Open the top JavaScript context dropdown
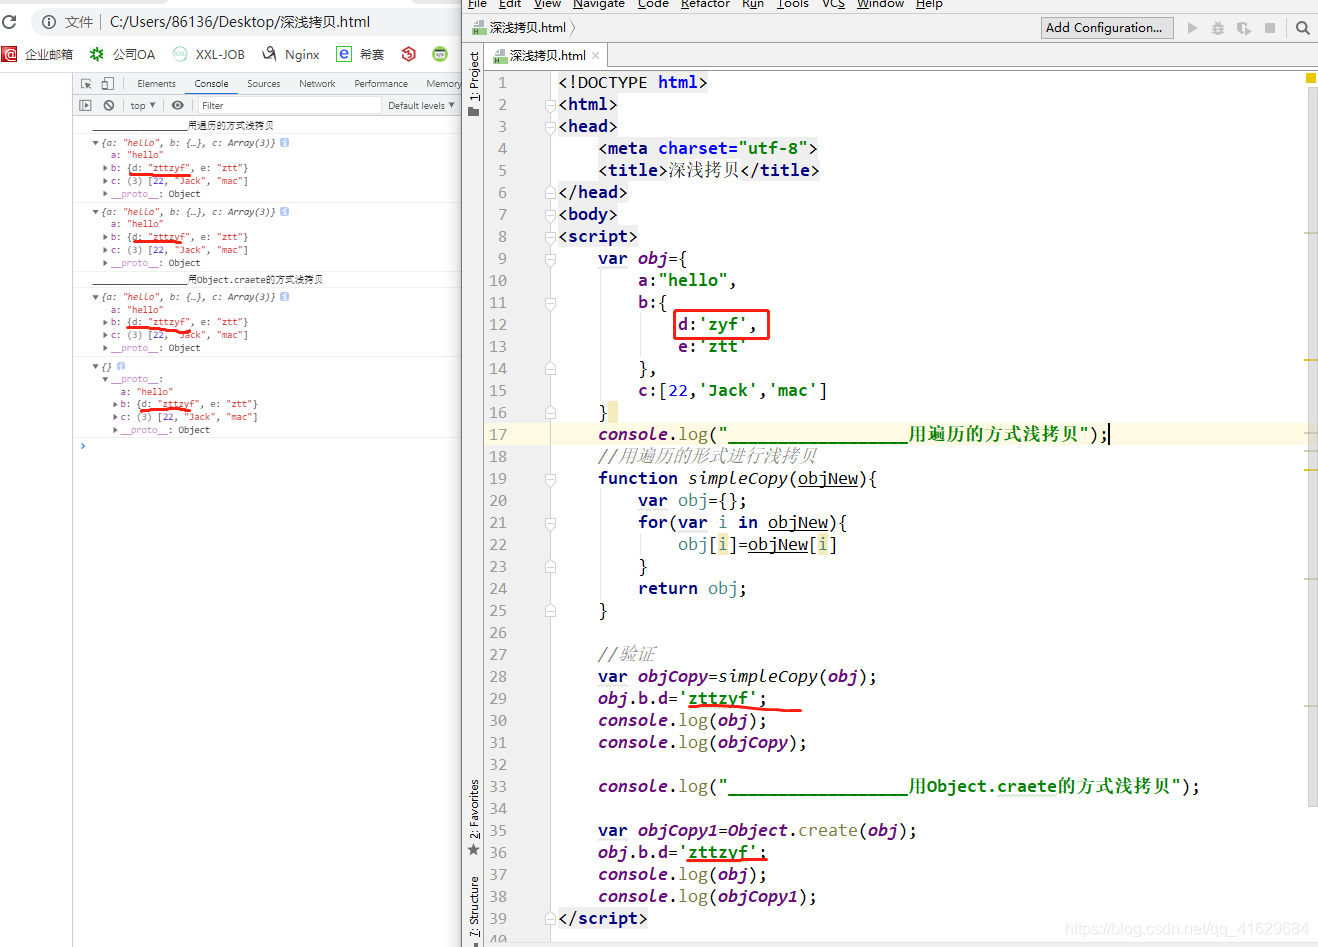Screen dimensions: 1318x947 [x=143, y=105]
